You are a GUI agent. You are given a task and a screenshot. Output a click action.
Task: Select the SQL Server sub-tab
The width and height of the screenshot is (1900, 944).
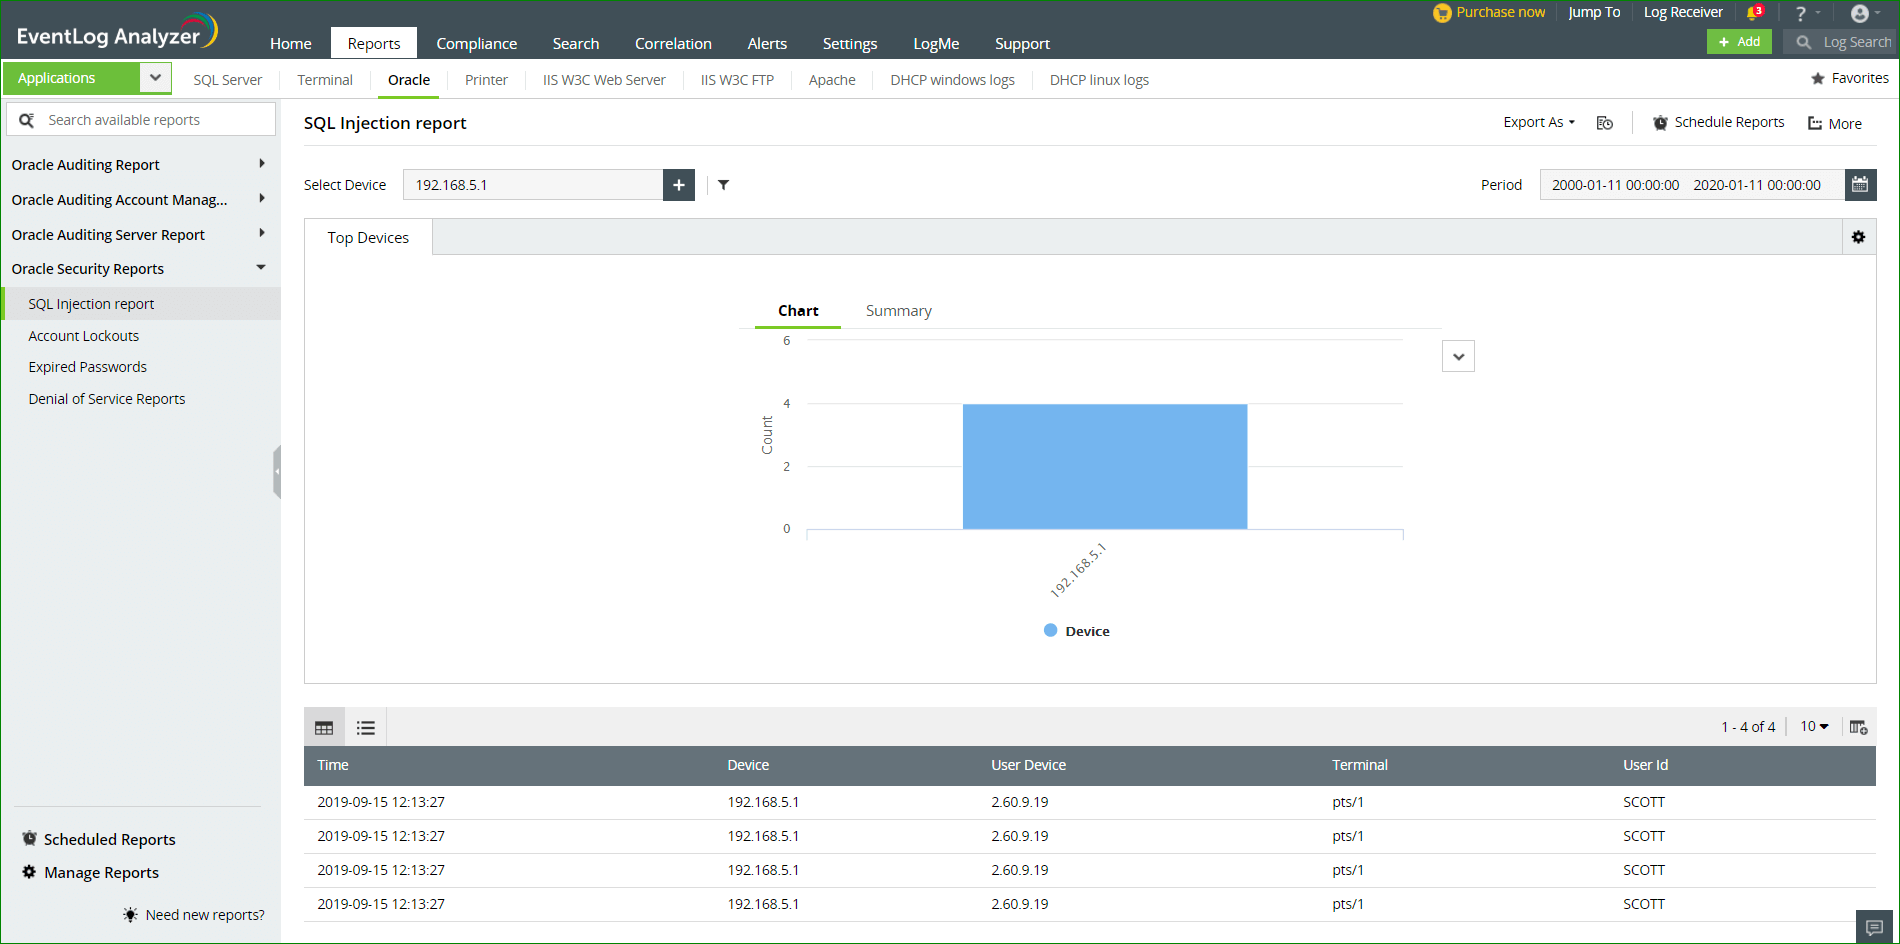point(228,80)
